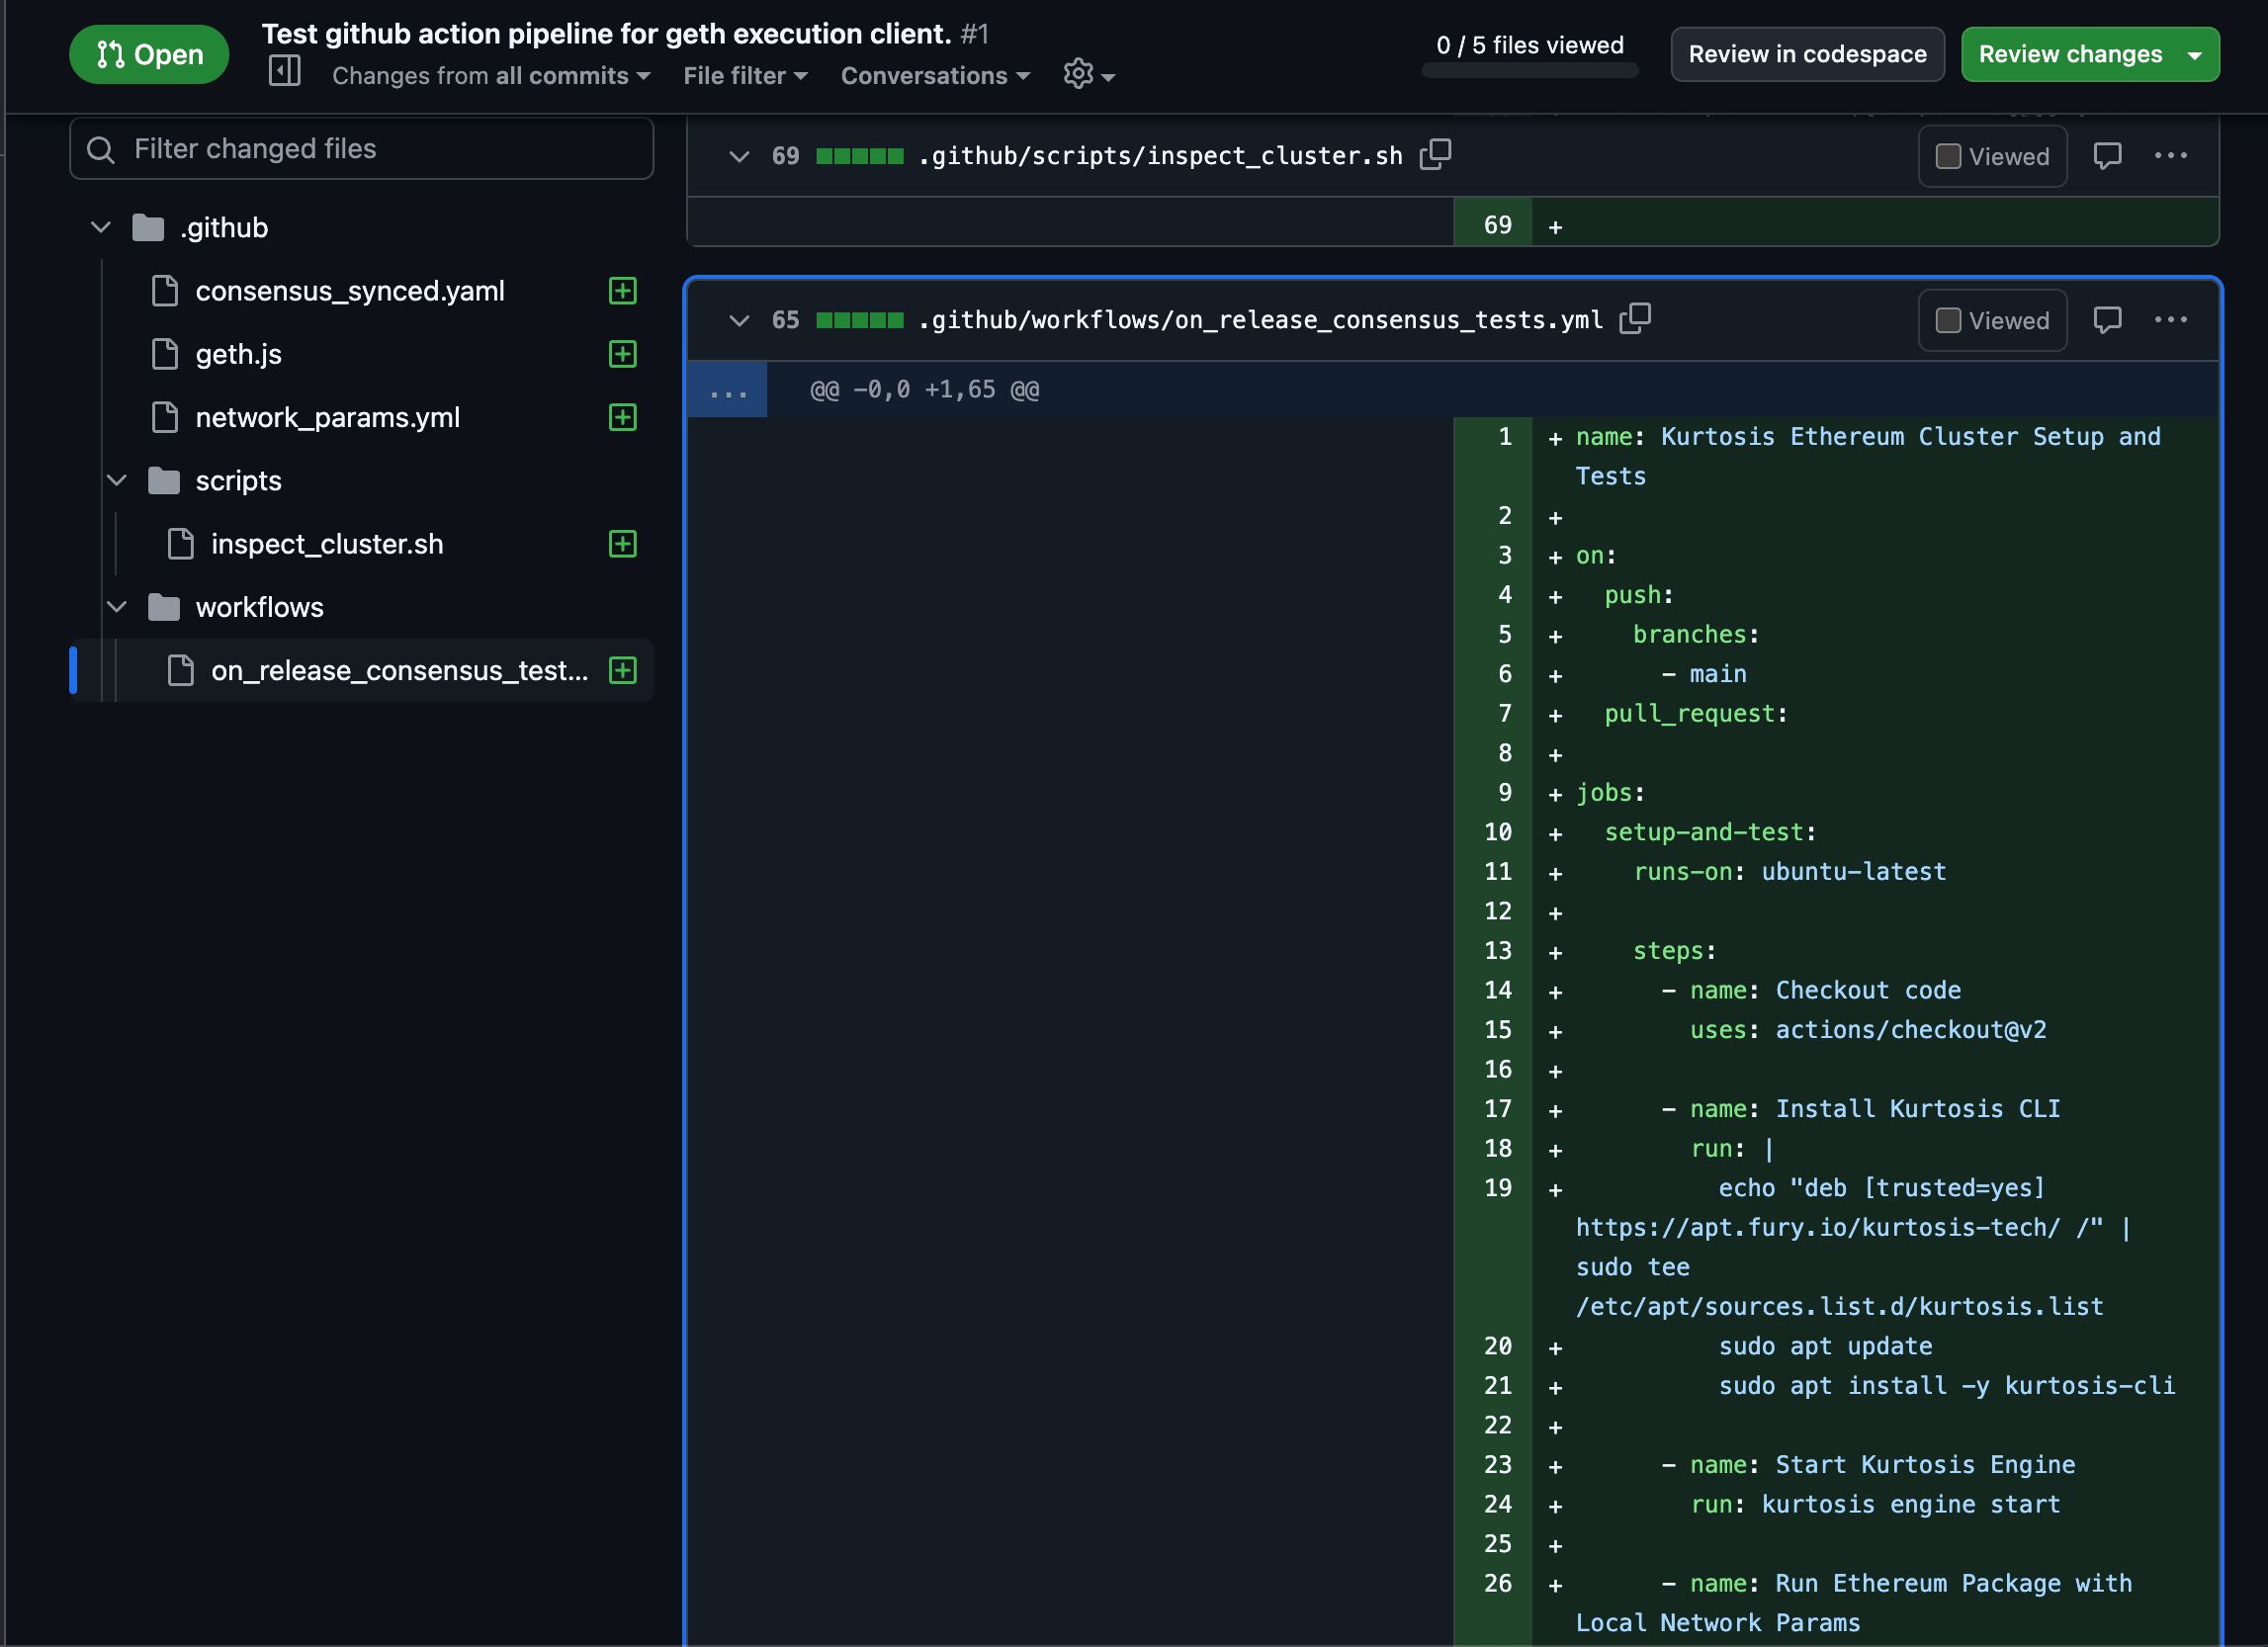The image size is (2268, 1647).
Task: Click the file icon beside geth.js
Action: click(164, 354)
